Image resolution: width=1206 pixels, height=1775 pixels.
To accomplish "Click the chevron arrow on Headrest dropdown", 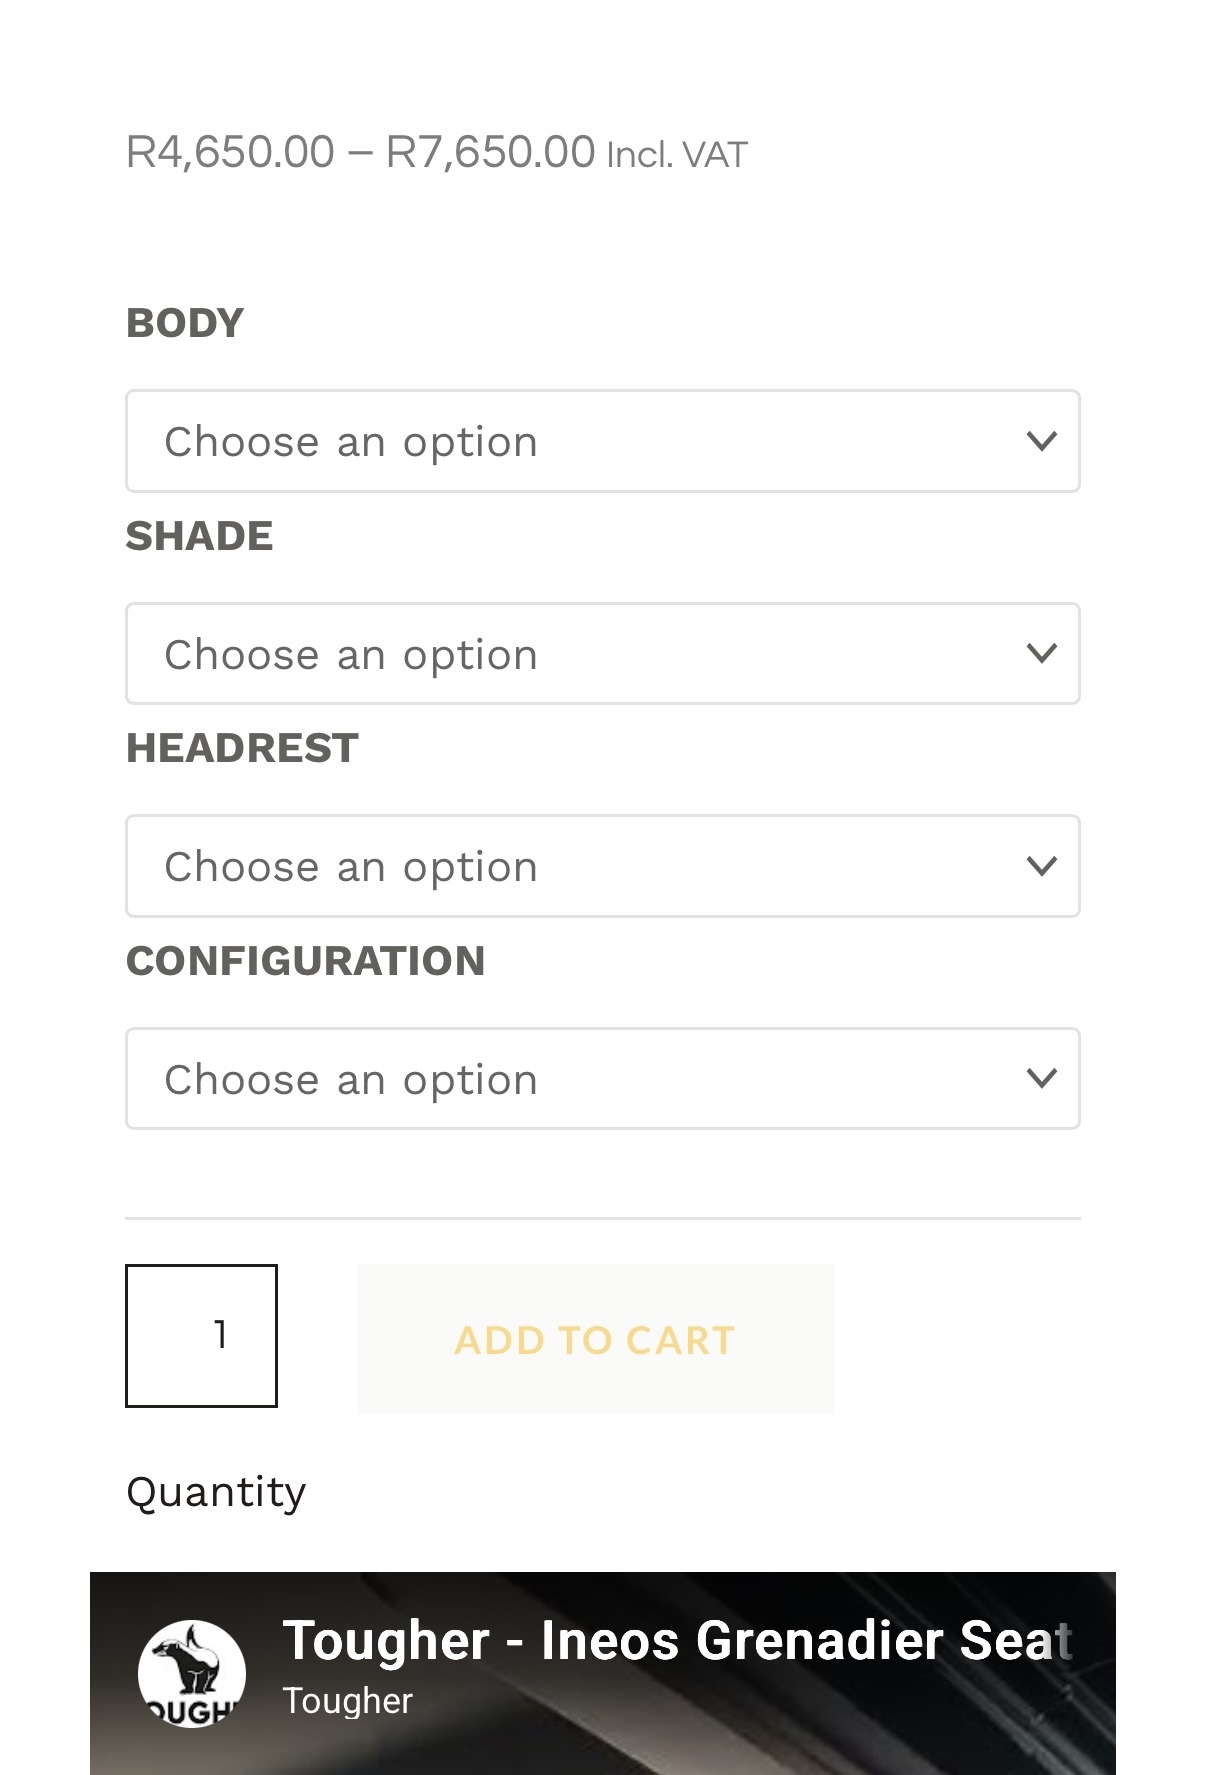I will (x=1042, y=866).
